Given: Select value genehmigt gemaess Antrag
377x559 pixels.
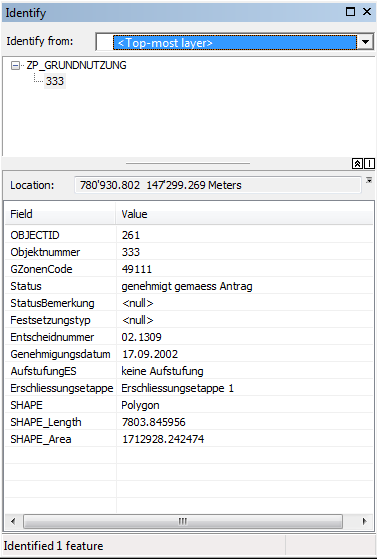Looking at the screenshot, I should click(187, 286).
